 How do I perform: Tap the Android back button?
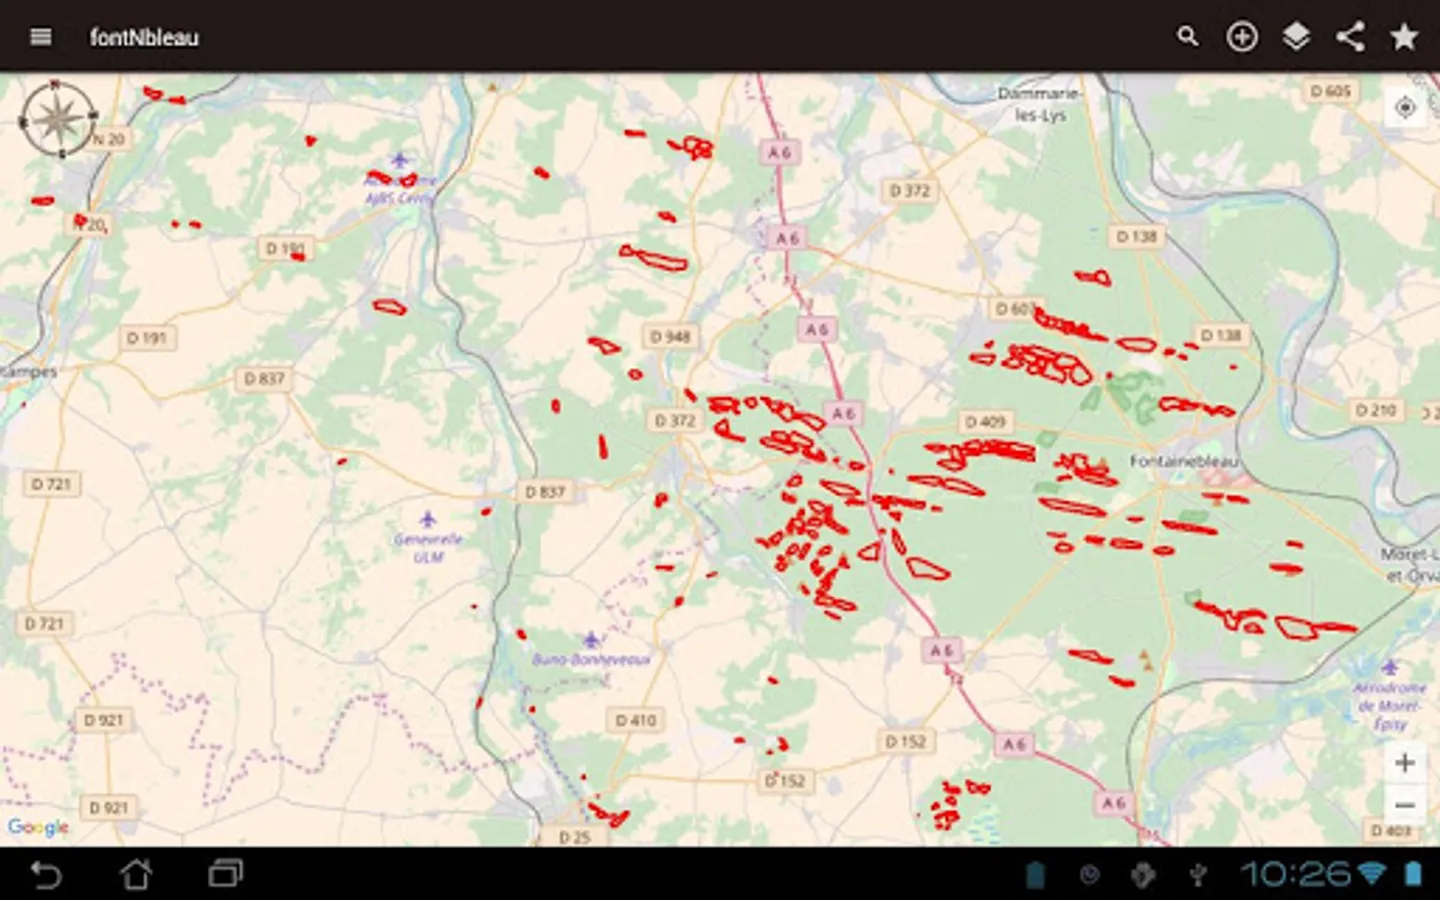tap(46, 874)
